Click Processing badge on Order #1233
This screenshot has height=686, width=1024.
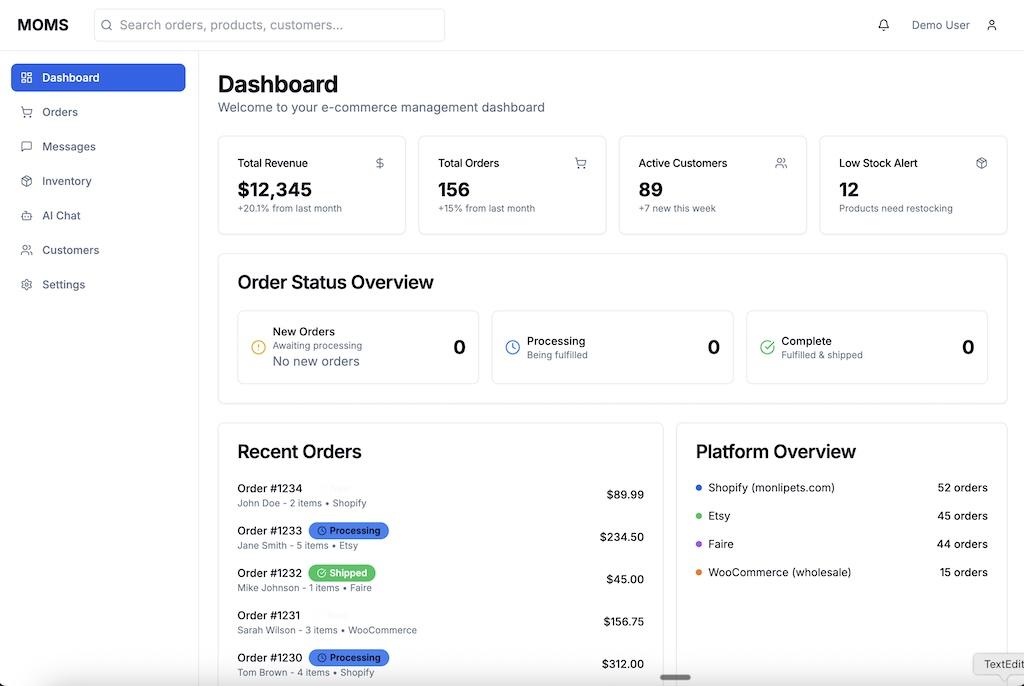349,531
